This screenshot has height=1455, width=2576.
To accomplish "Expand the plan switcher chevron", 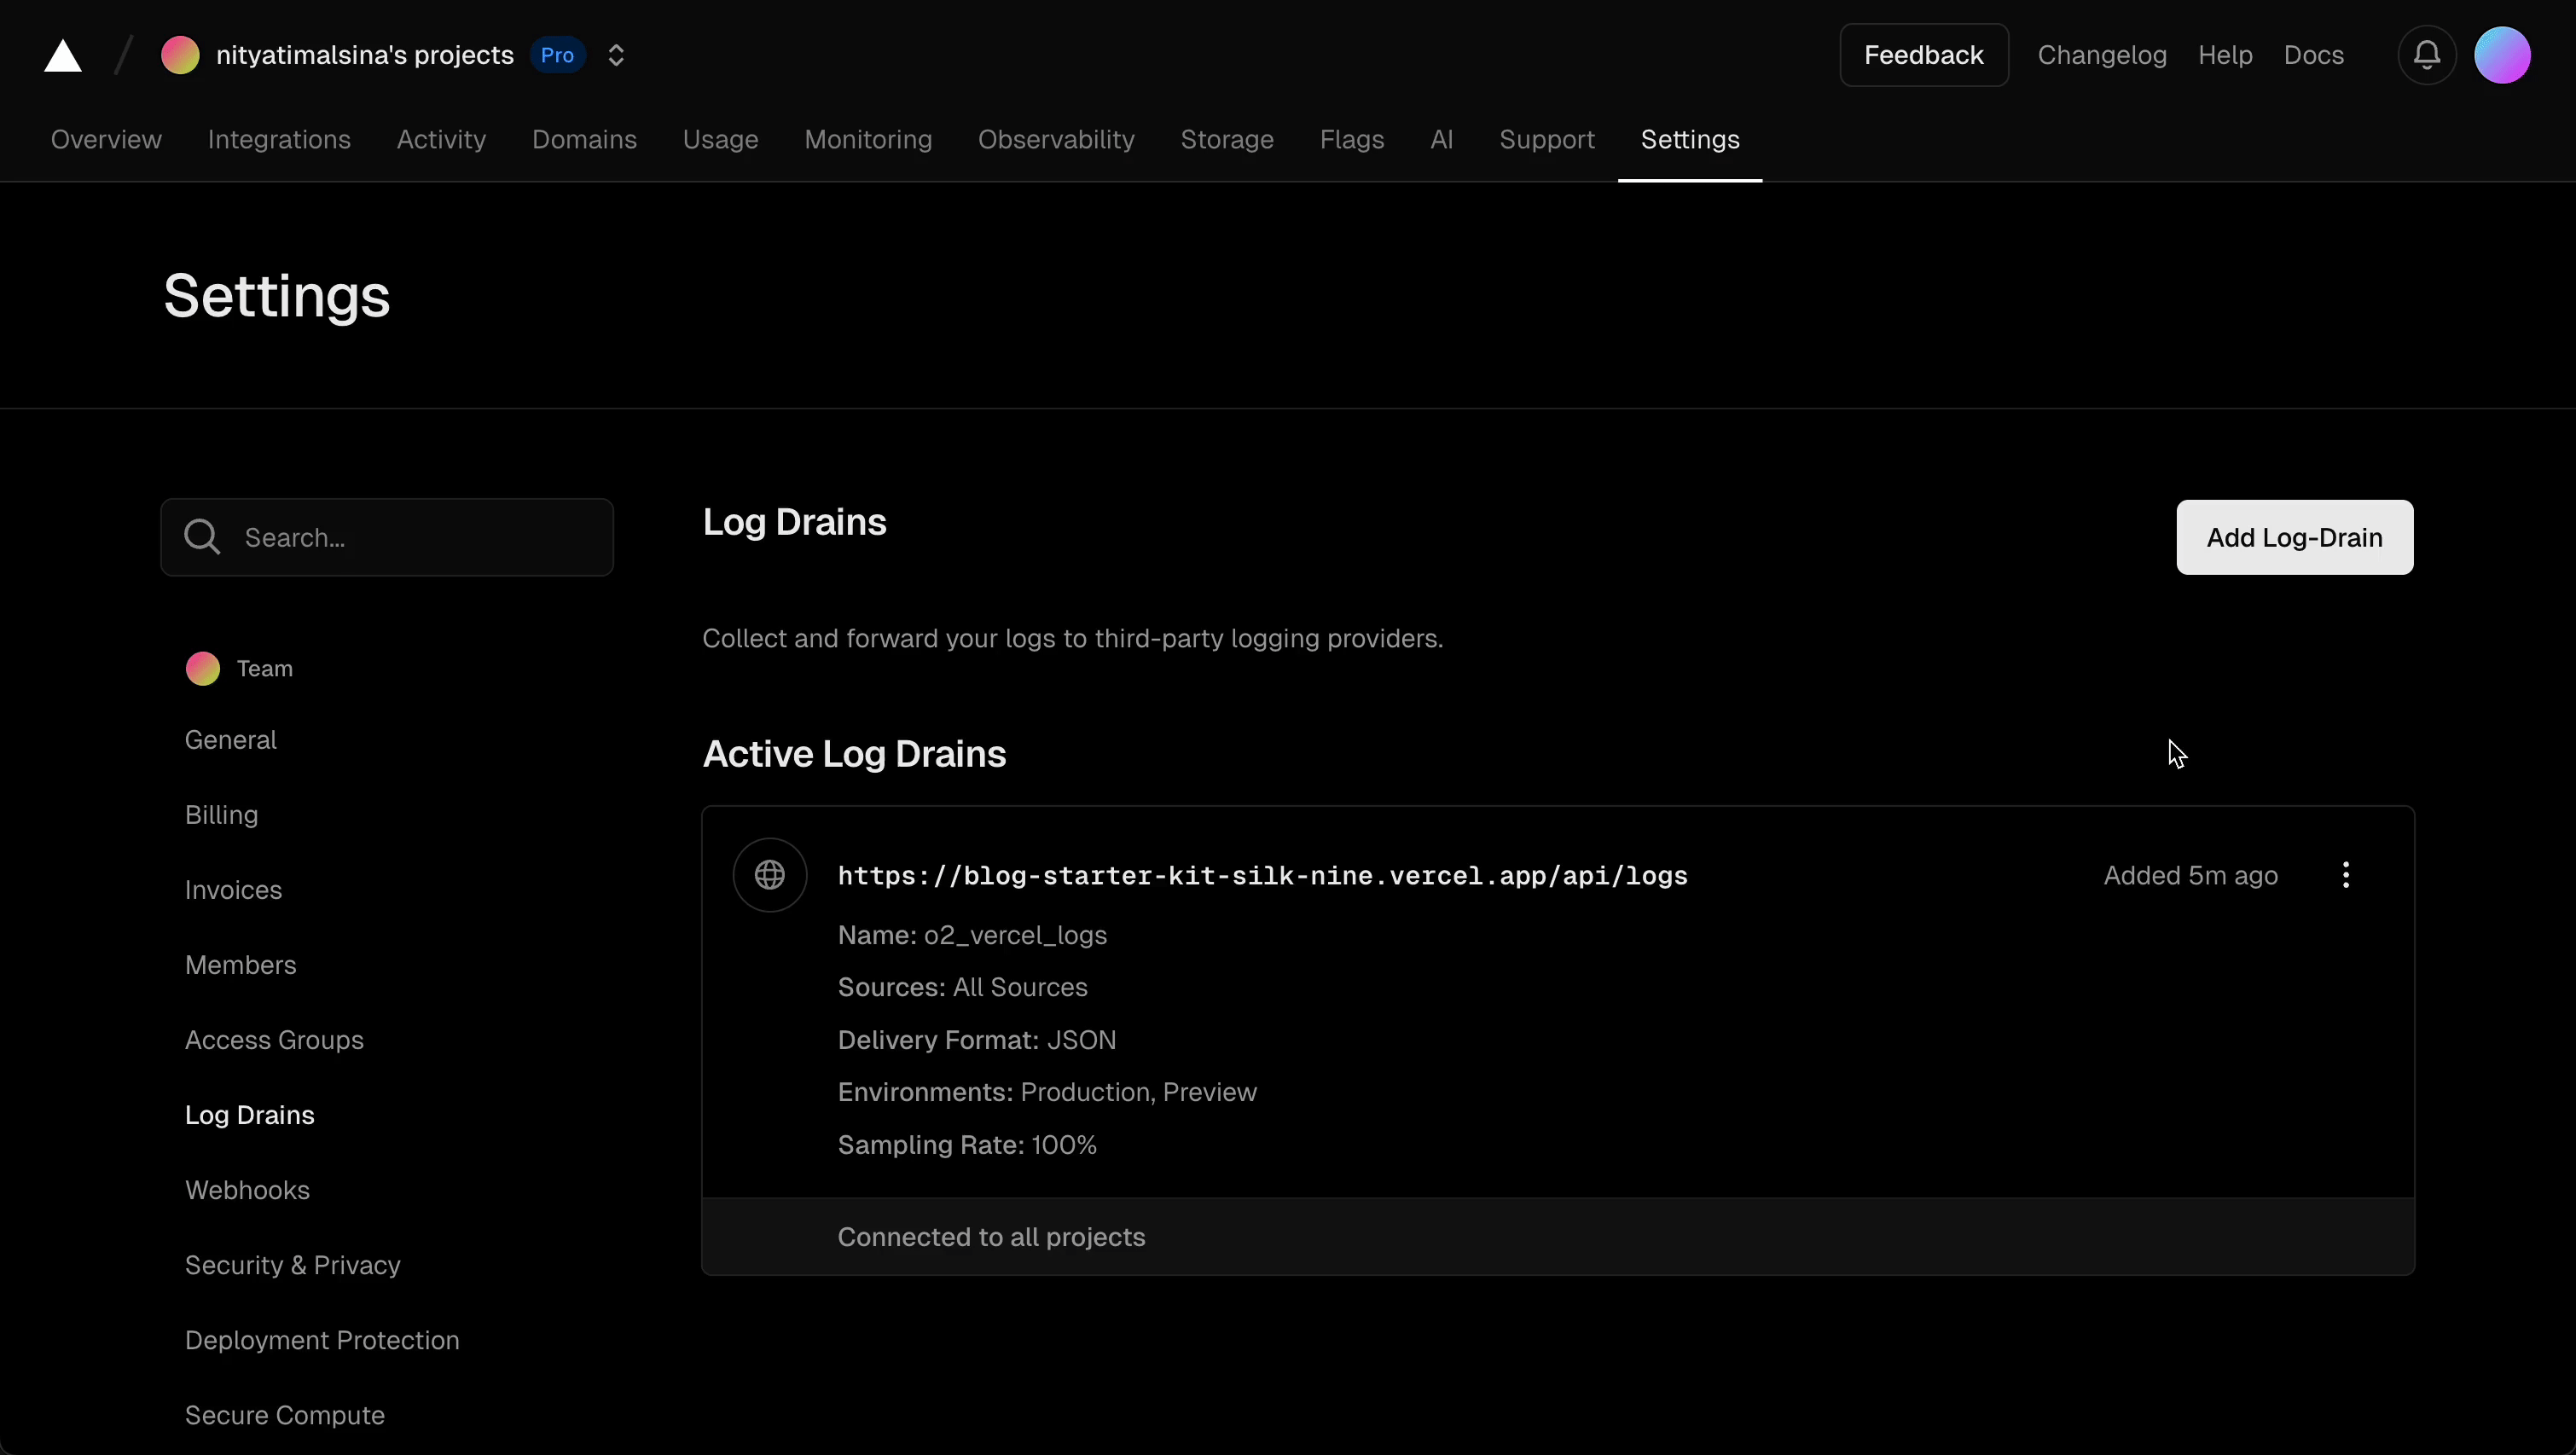I will point(616,55).
